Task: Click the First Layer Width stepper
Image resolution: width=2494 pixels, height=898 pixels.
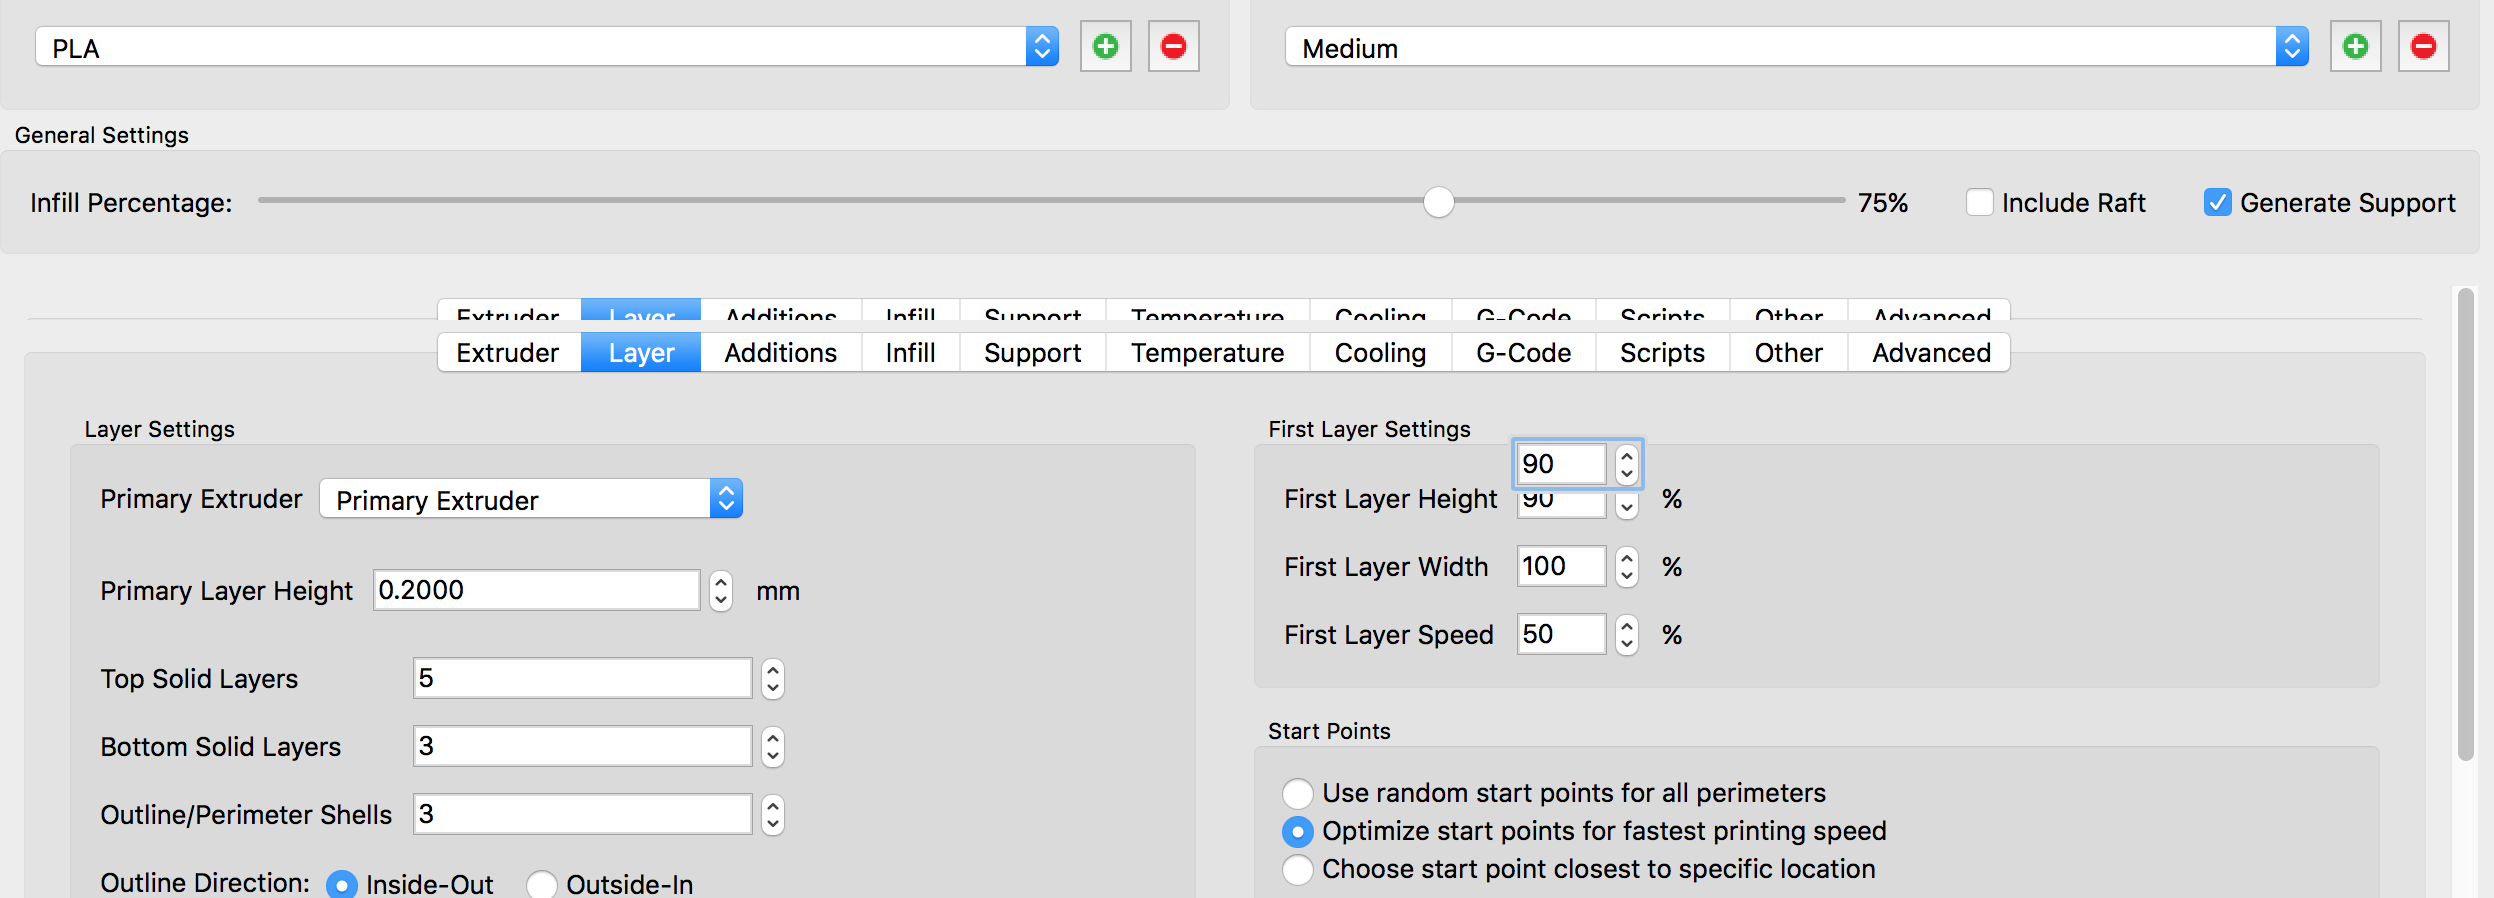Action: pyautogui.click(x=1627, y=567)
